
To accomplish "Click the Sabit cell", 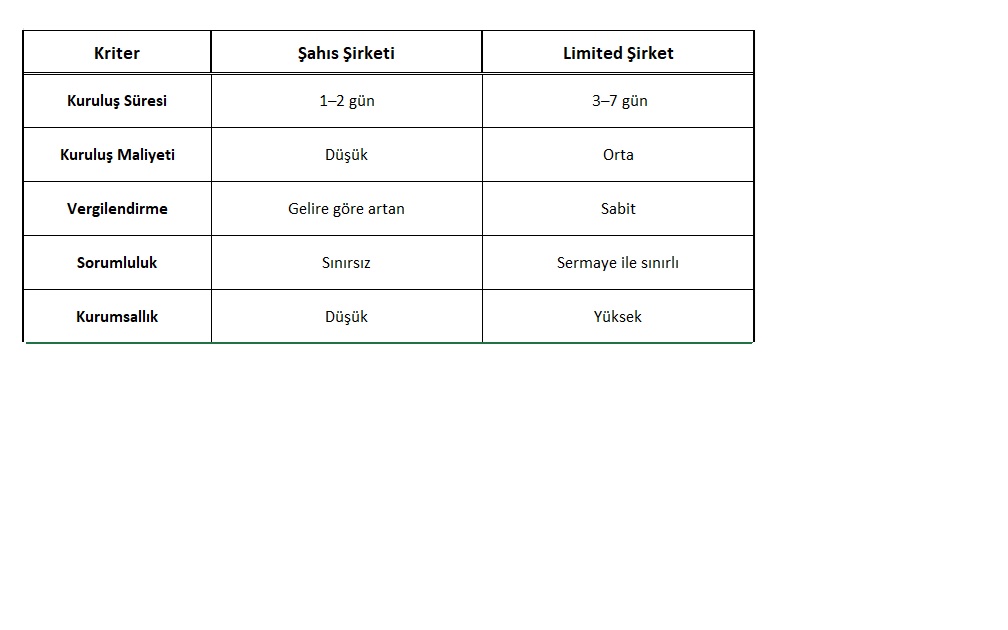I will 618,209.
